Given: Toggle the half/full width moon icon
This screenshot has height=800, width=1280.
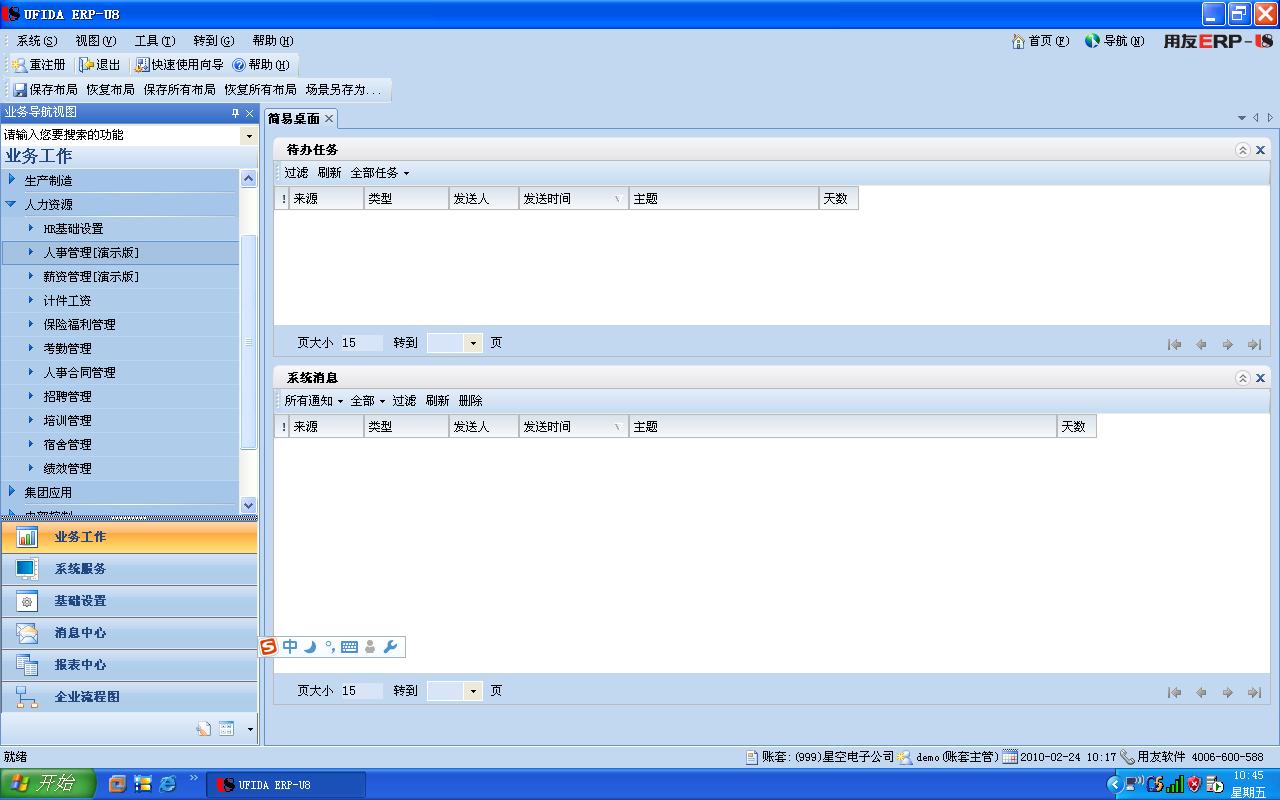Looking at the screenshot, I should [x=310, y=647].
